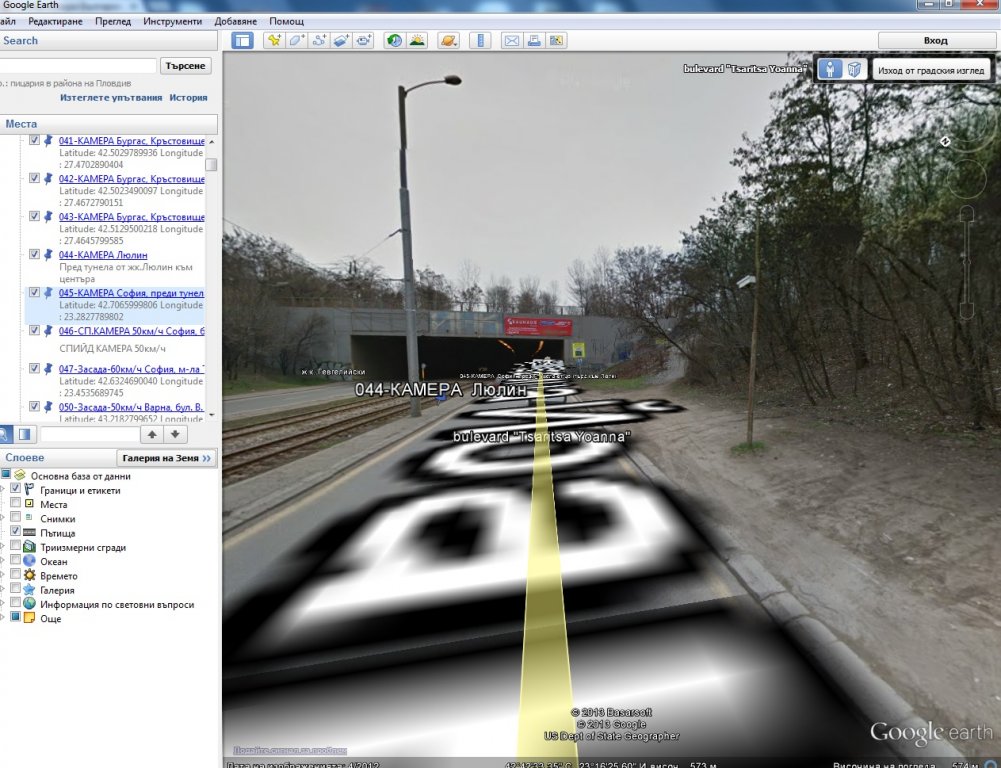Expand the Още layer tree node
This screenshot has height=768, width=1001.
tap(4, 619)
